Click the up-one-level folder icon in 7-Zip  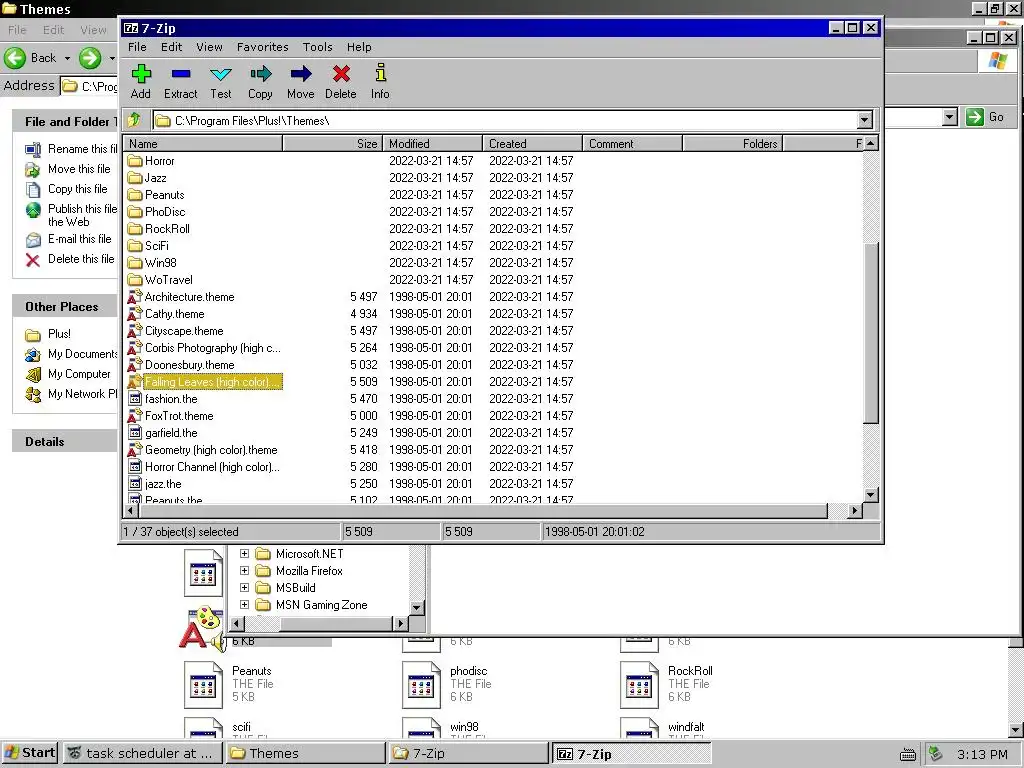tap(135, 120)
